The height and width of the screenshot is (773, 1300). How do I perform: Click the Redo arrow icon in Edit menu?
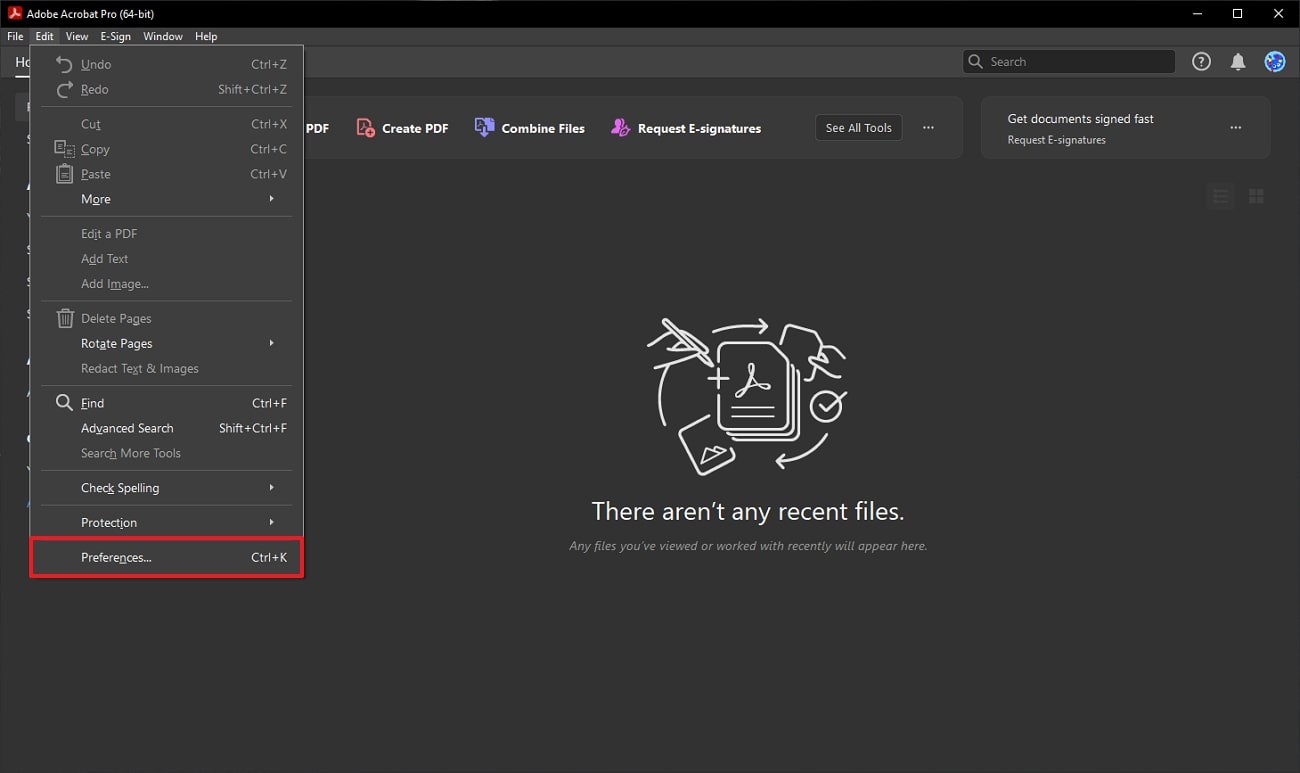[64, 89]
